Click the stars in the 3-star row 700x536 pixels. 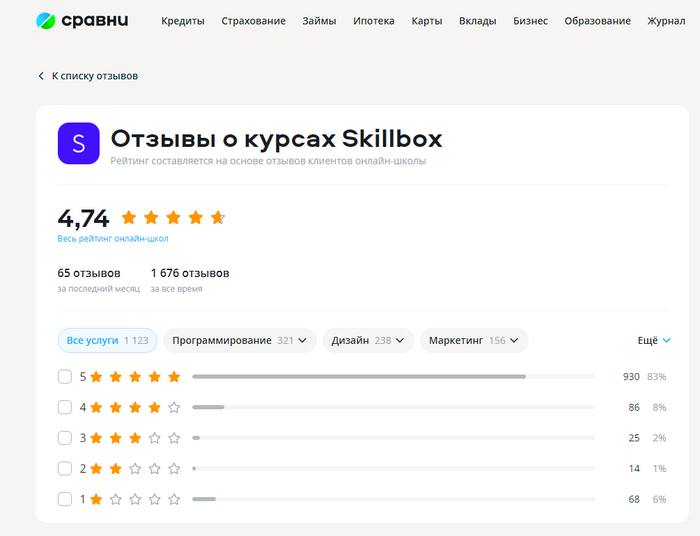coord(135,438)
